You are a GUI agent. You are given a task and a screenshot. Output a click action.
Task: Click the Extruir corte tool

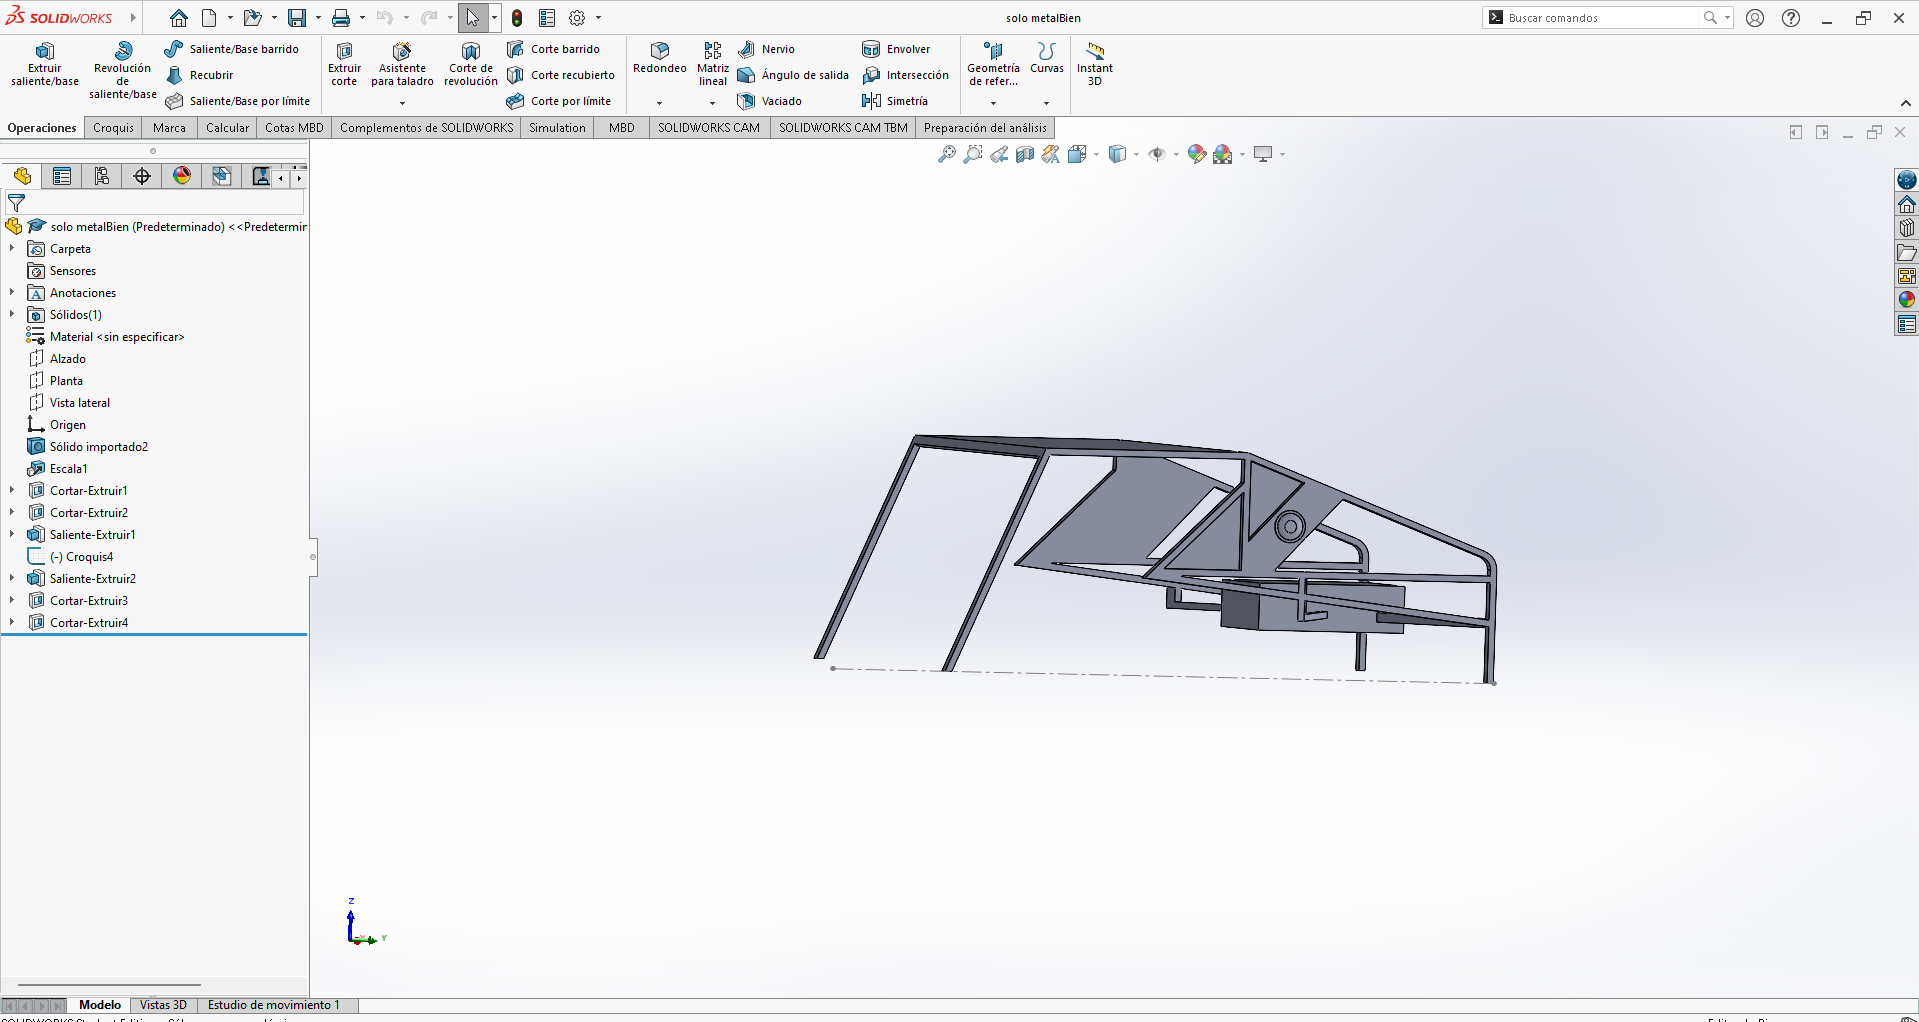(x=344, y=65)
